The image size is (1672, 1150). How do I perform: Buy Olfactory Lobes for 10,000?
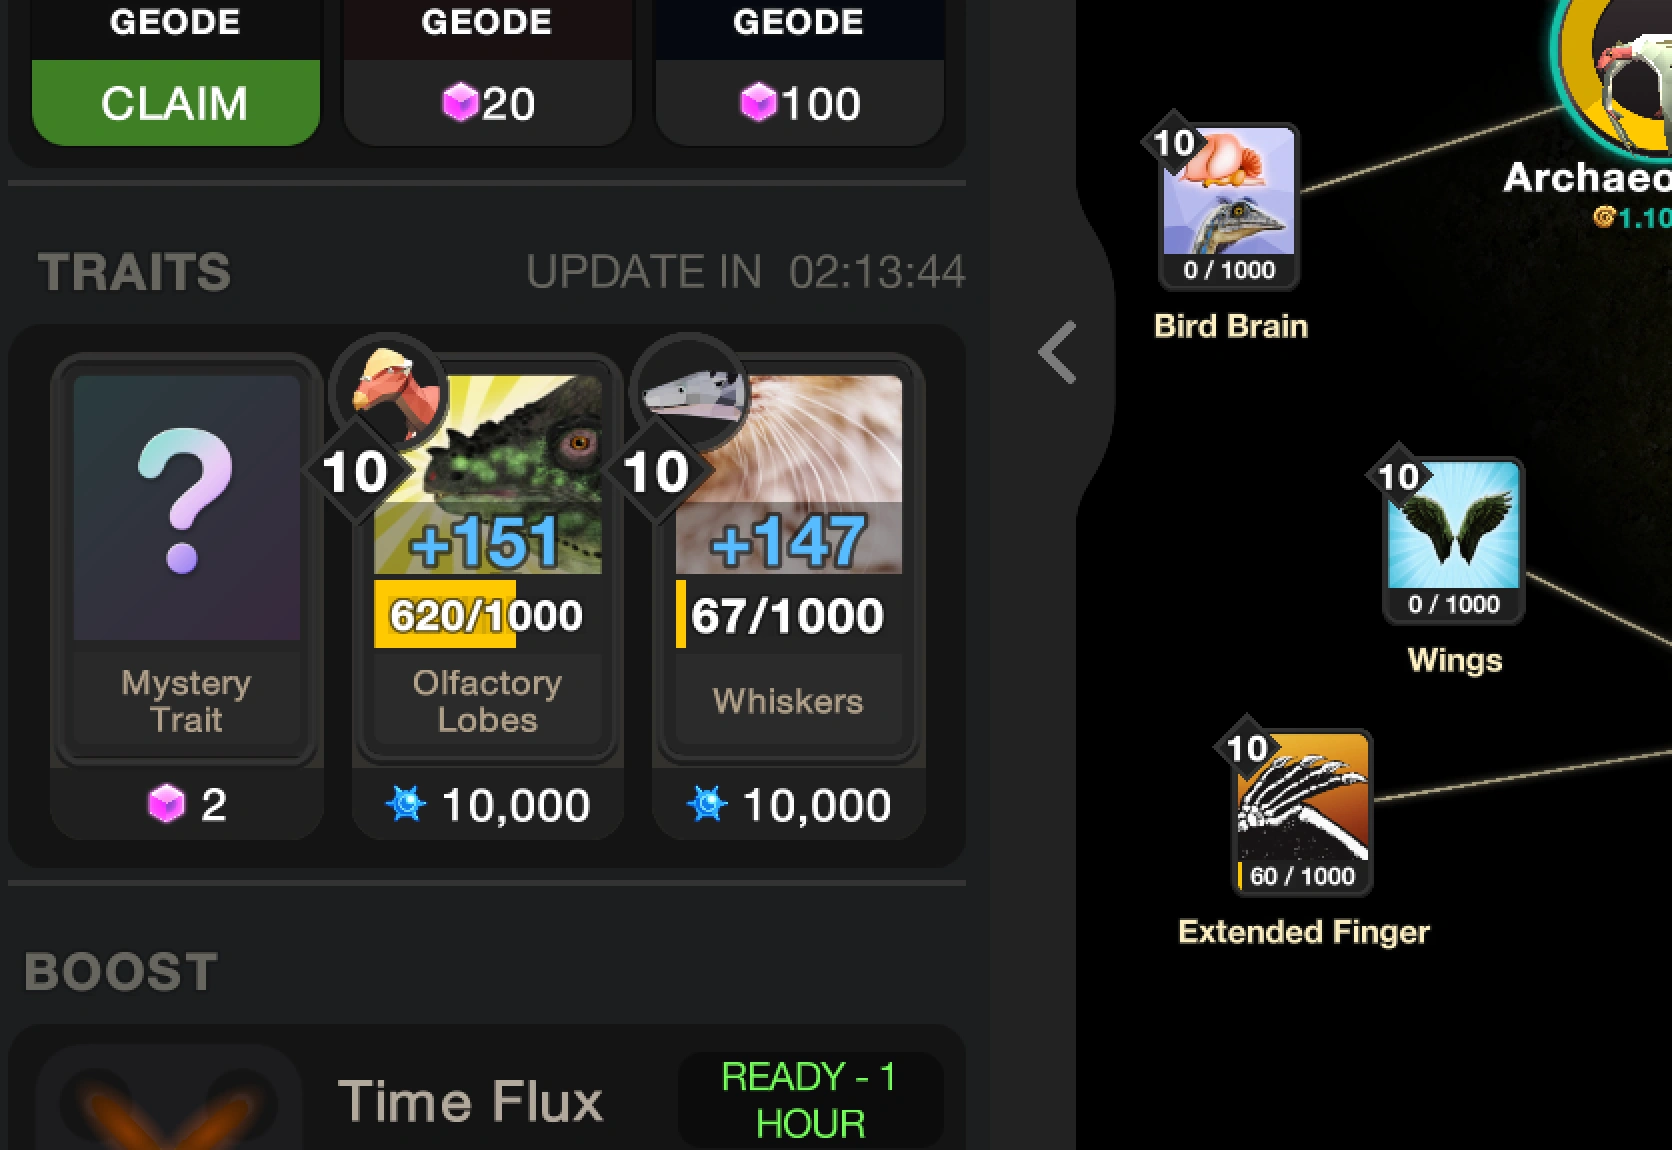488,804
